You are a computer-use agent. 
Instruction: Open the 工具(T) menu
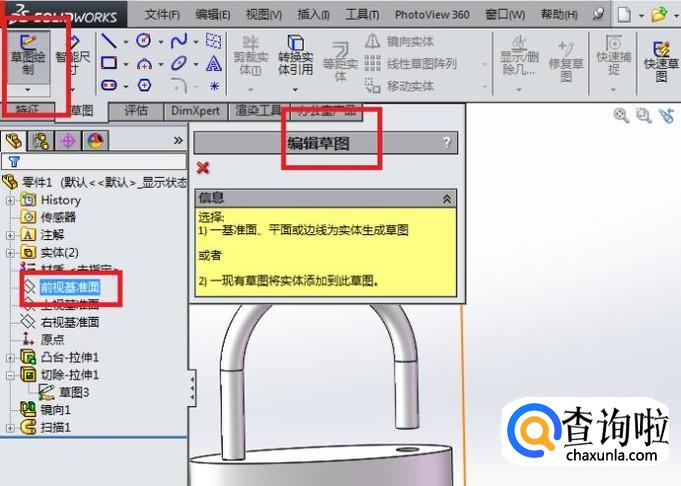pyautogui.click(x=362, y=15)
